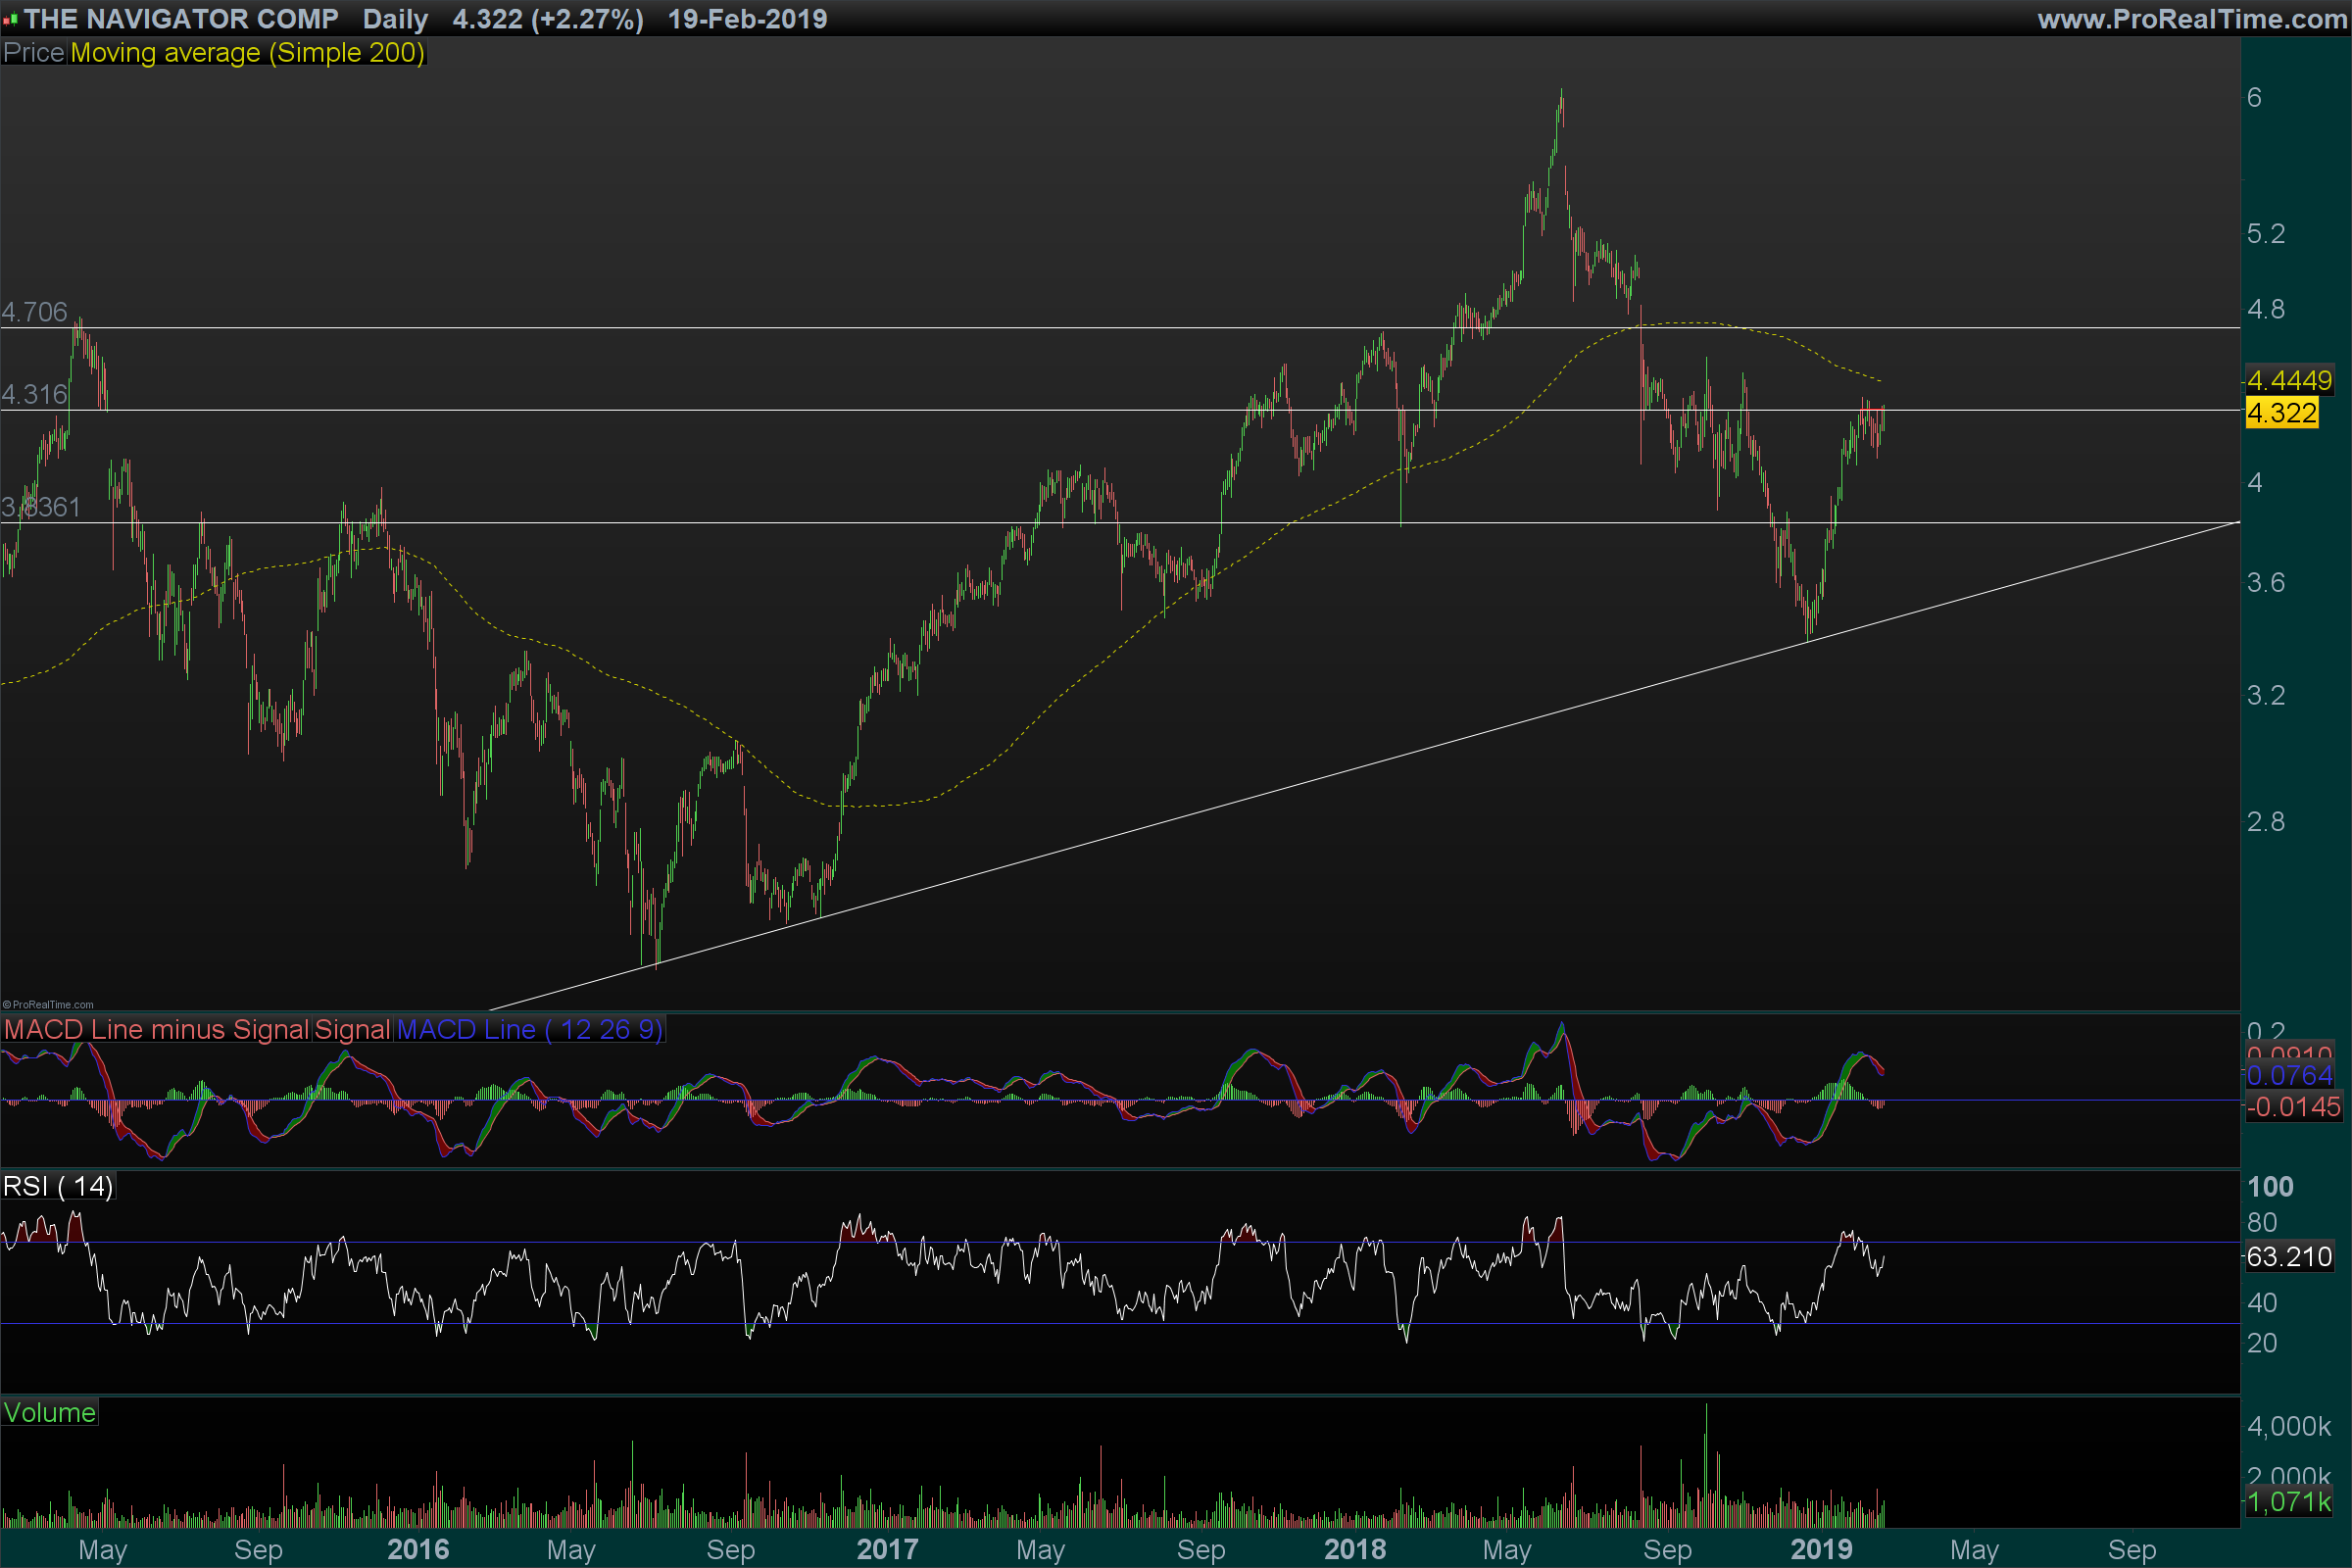Select the Price indicator label
Viewport: 2352px width, 1568px height.
(x=34, y=53)
